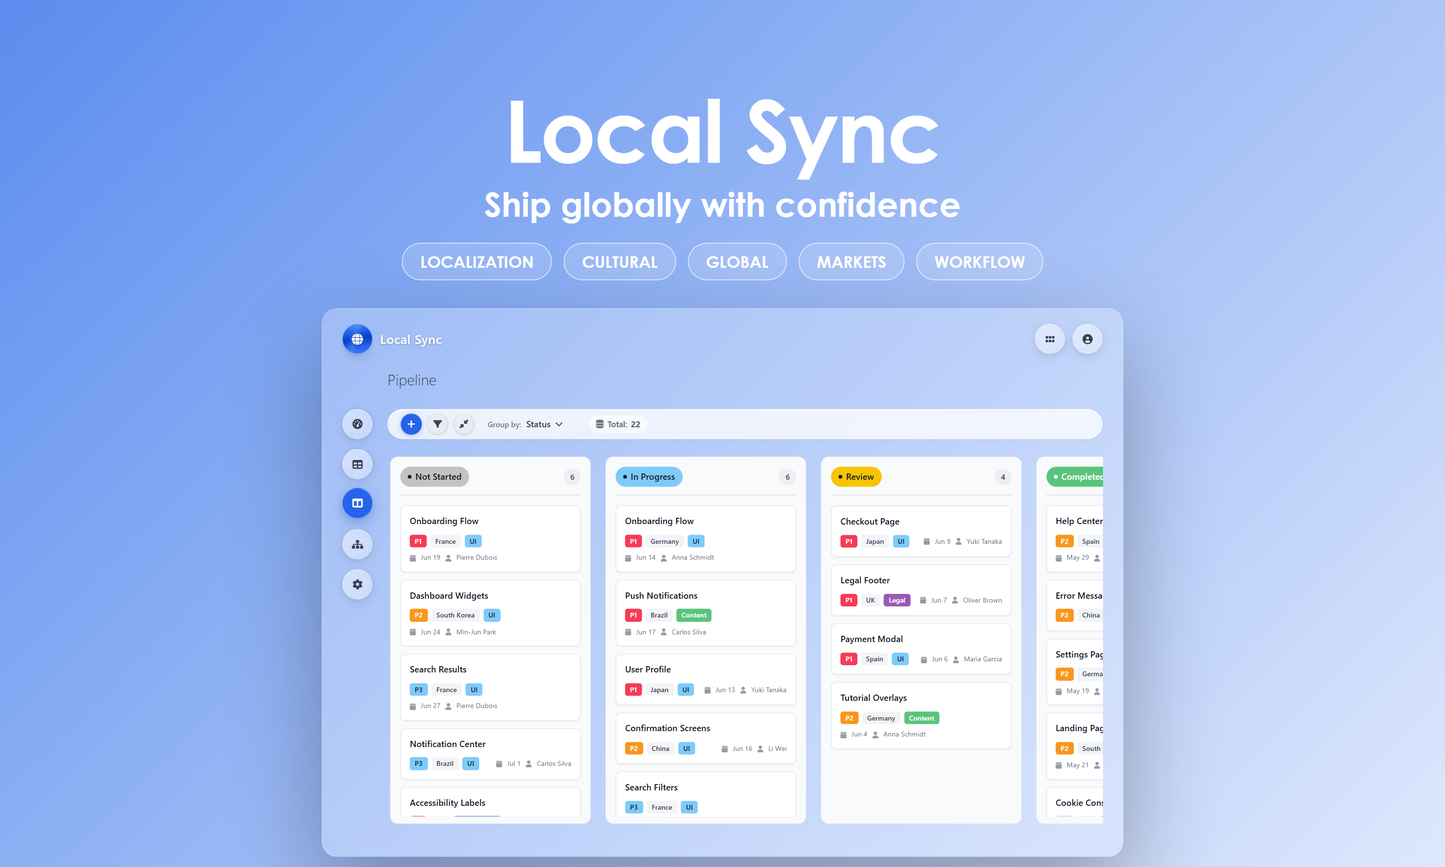Open the Search Filters card
This screenshot has width=1445, height=867.
tap(705, 796)
